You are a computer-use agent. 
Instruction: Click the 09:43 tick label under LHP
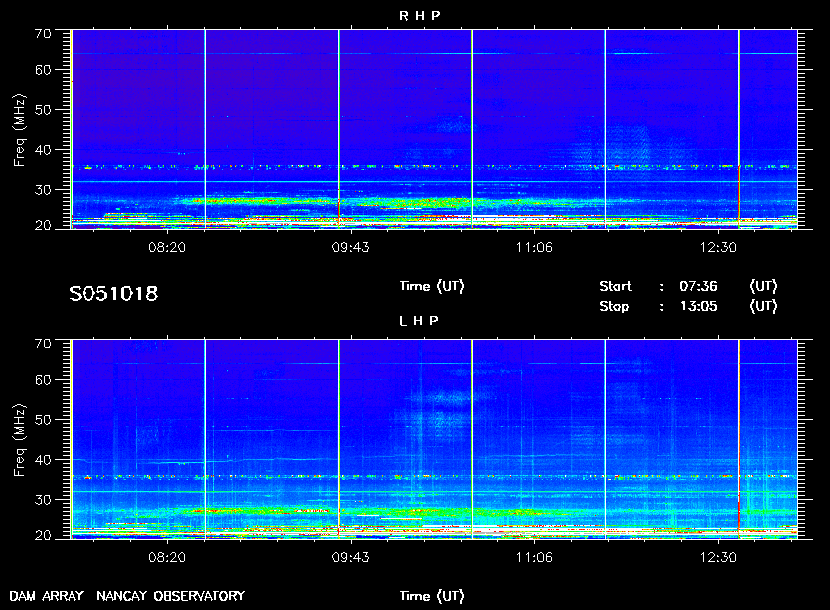pyautogui.click(x=350, y=557)
